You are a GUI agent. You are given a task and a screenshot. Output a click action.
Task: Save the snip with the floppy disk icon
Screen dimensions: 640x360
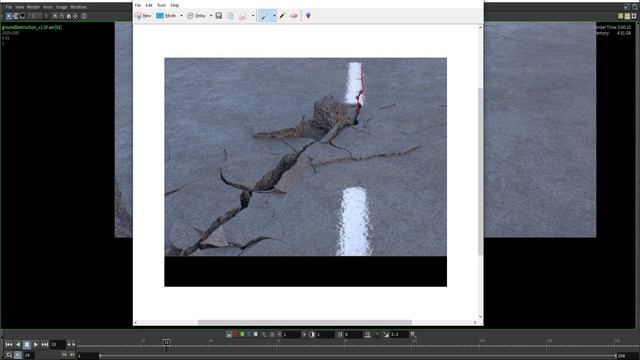(x=219, y=16)
